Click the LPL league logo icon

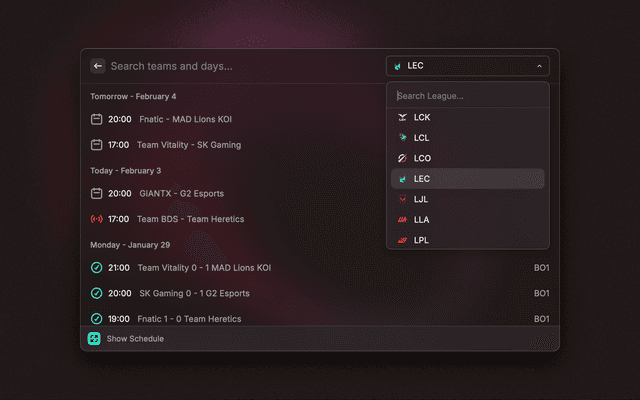pos(402,240)
